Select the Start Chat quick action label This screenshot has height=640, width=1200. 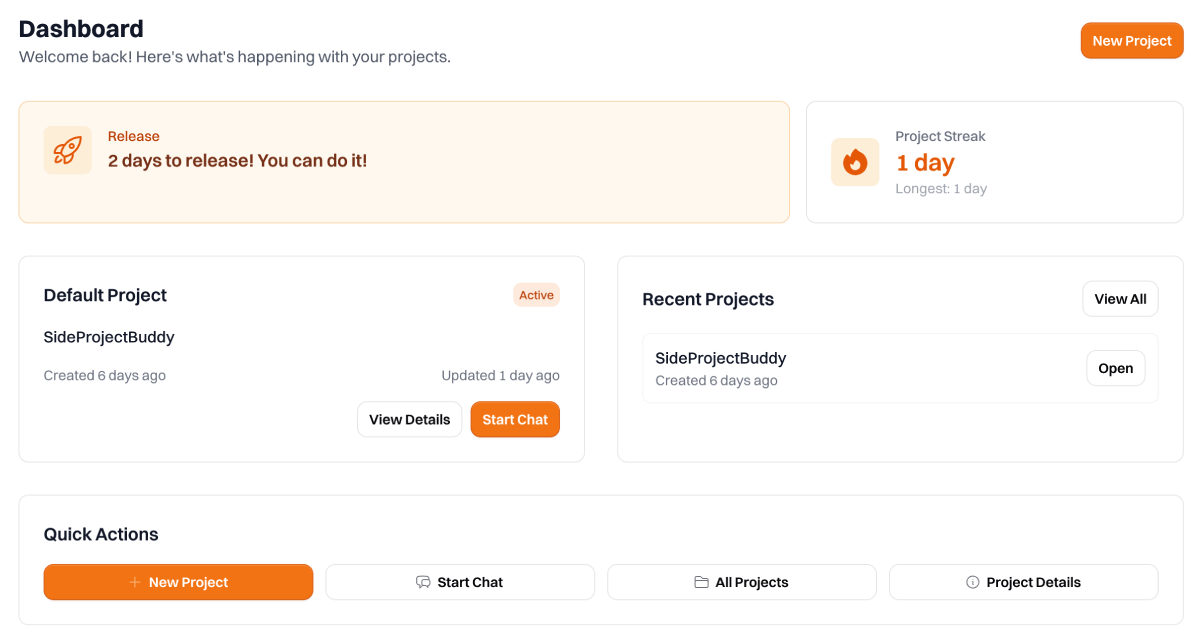tap(470, 582)
